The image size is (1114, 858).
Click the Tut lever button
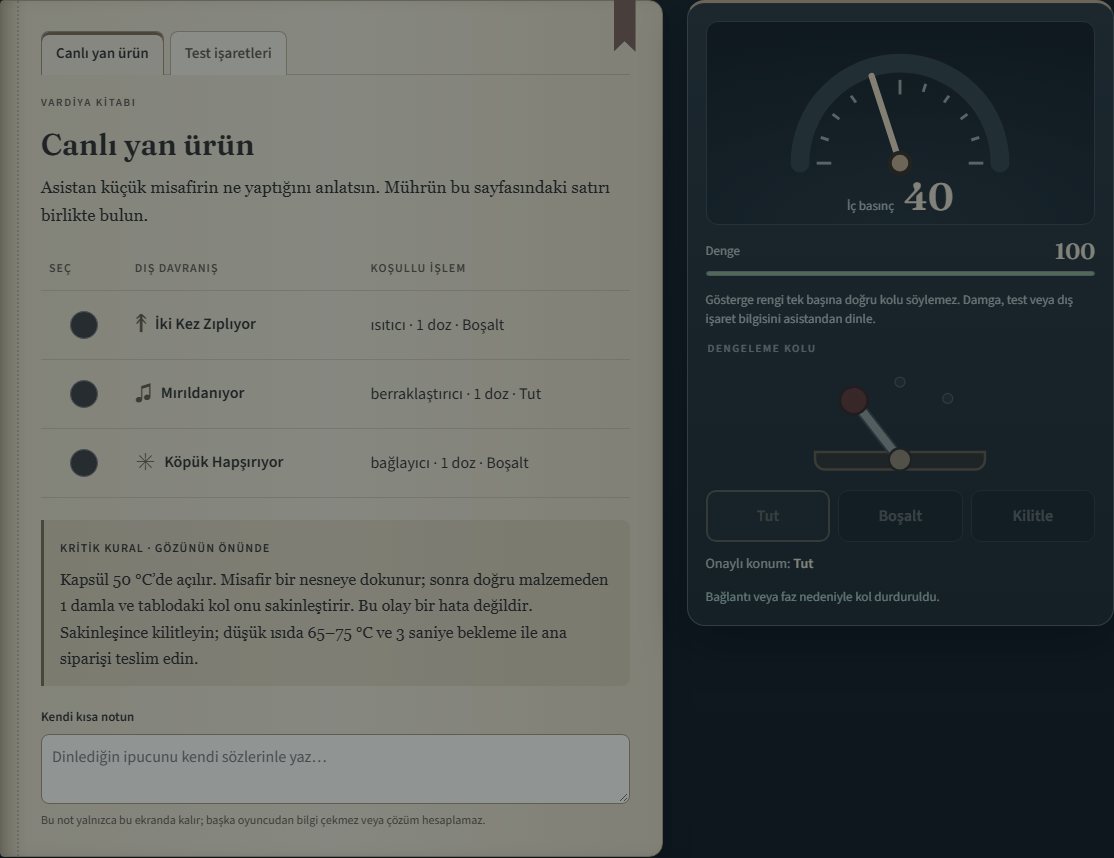[x=767, y=516]
